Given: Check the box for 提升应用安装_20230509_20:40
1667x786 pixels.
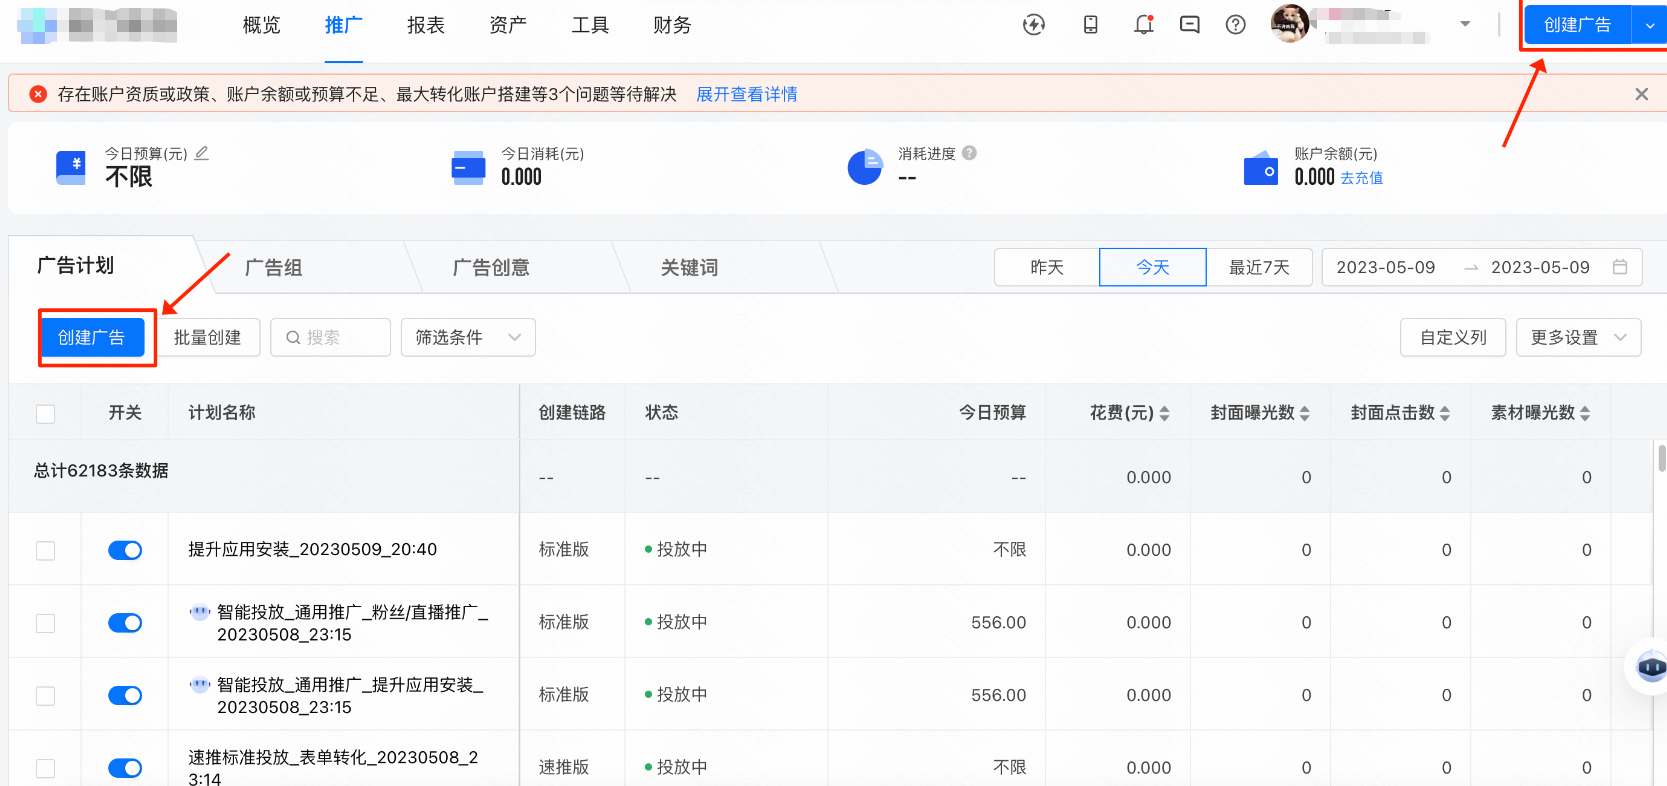Looking at the screenshot, I should [x=45, y=551].
